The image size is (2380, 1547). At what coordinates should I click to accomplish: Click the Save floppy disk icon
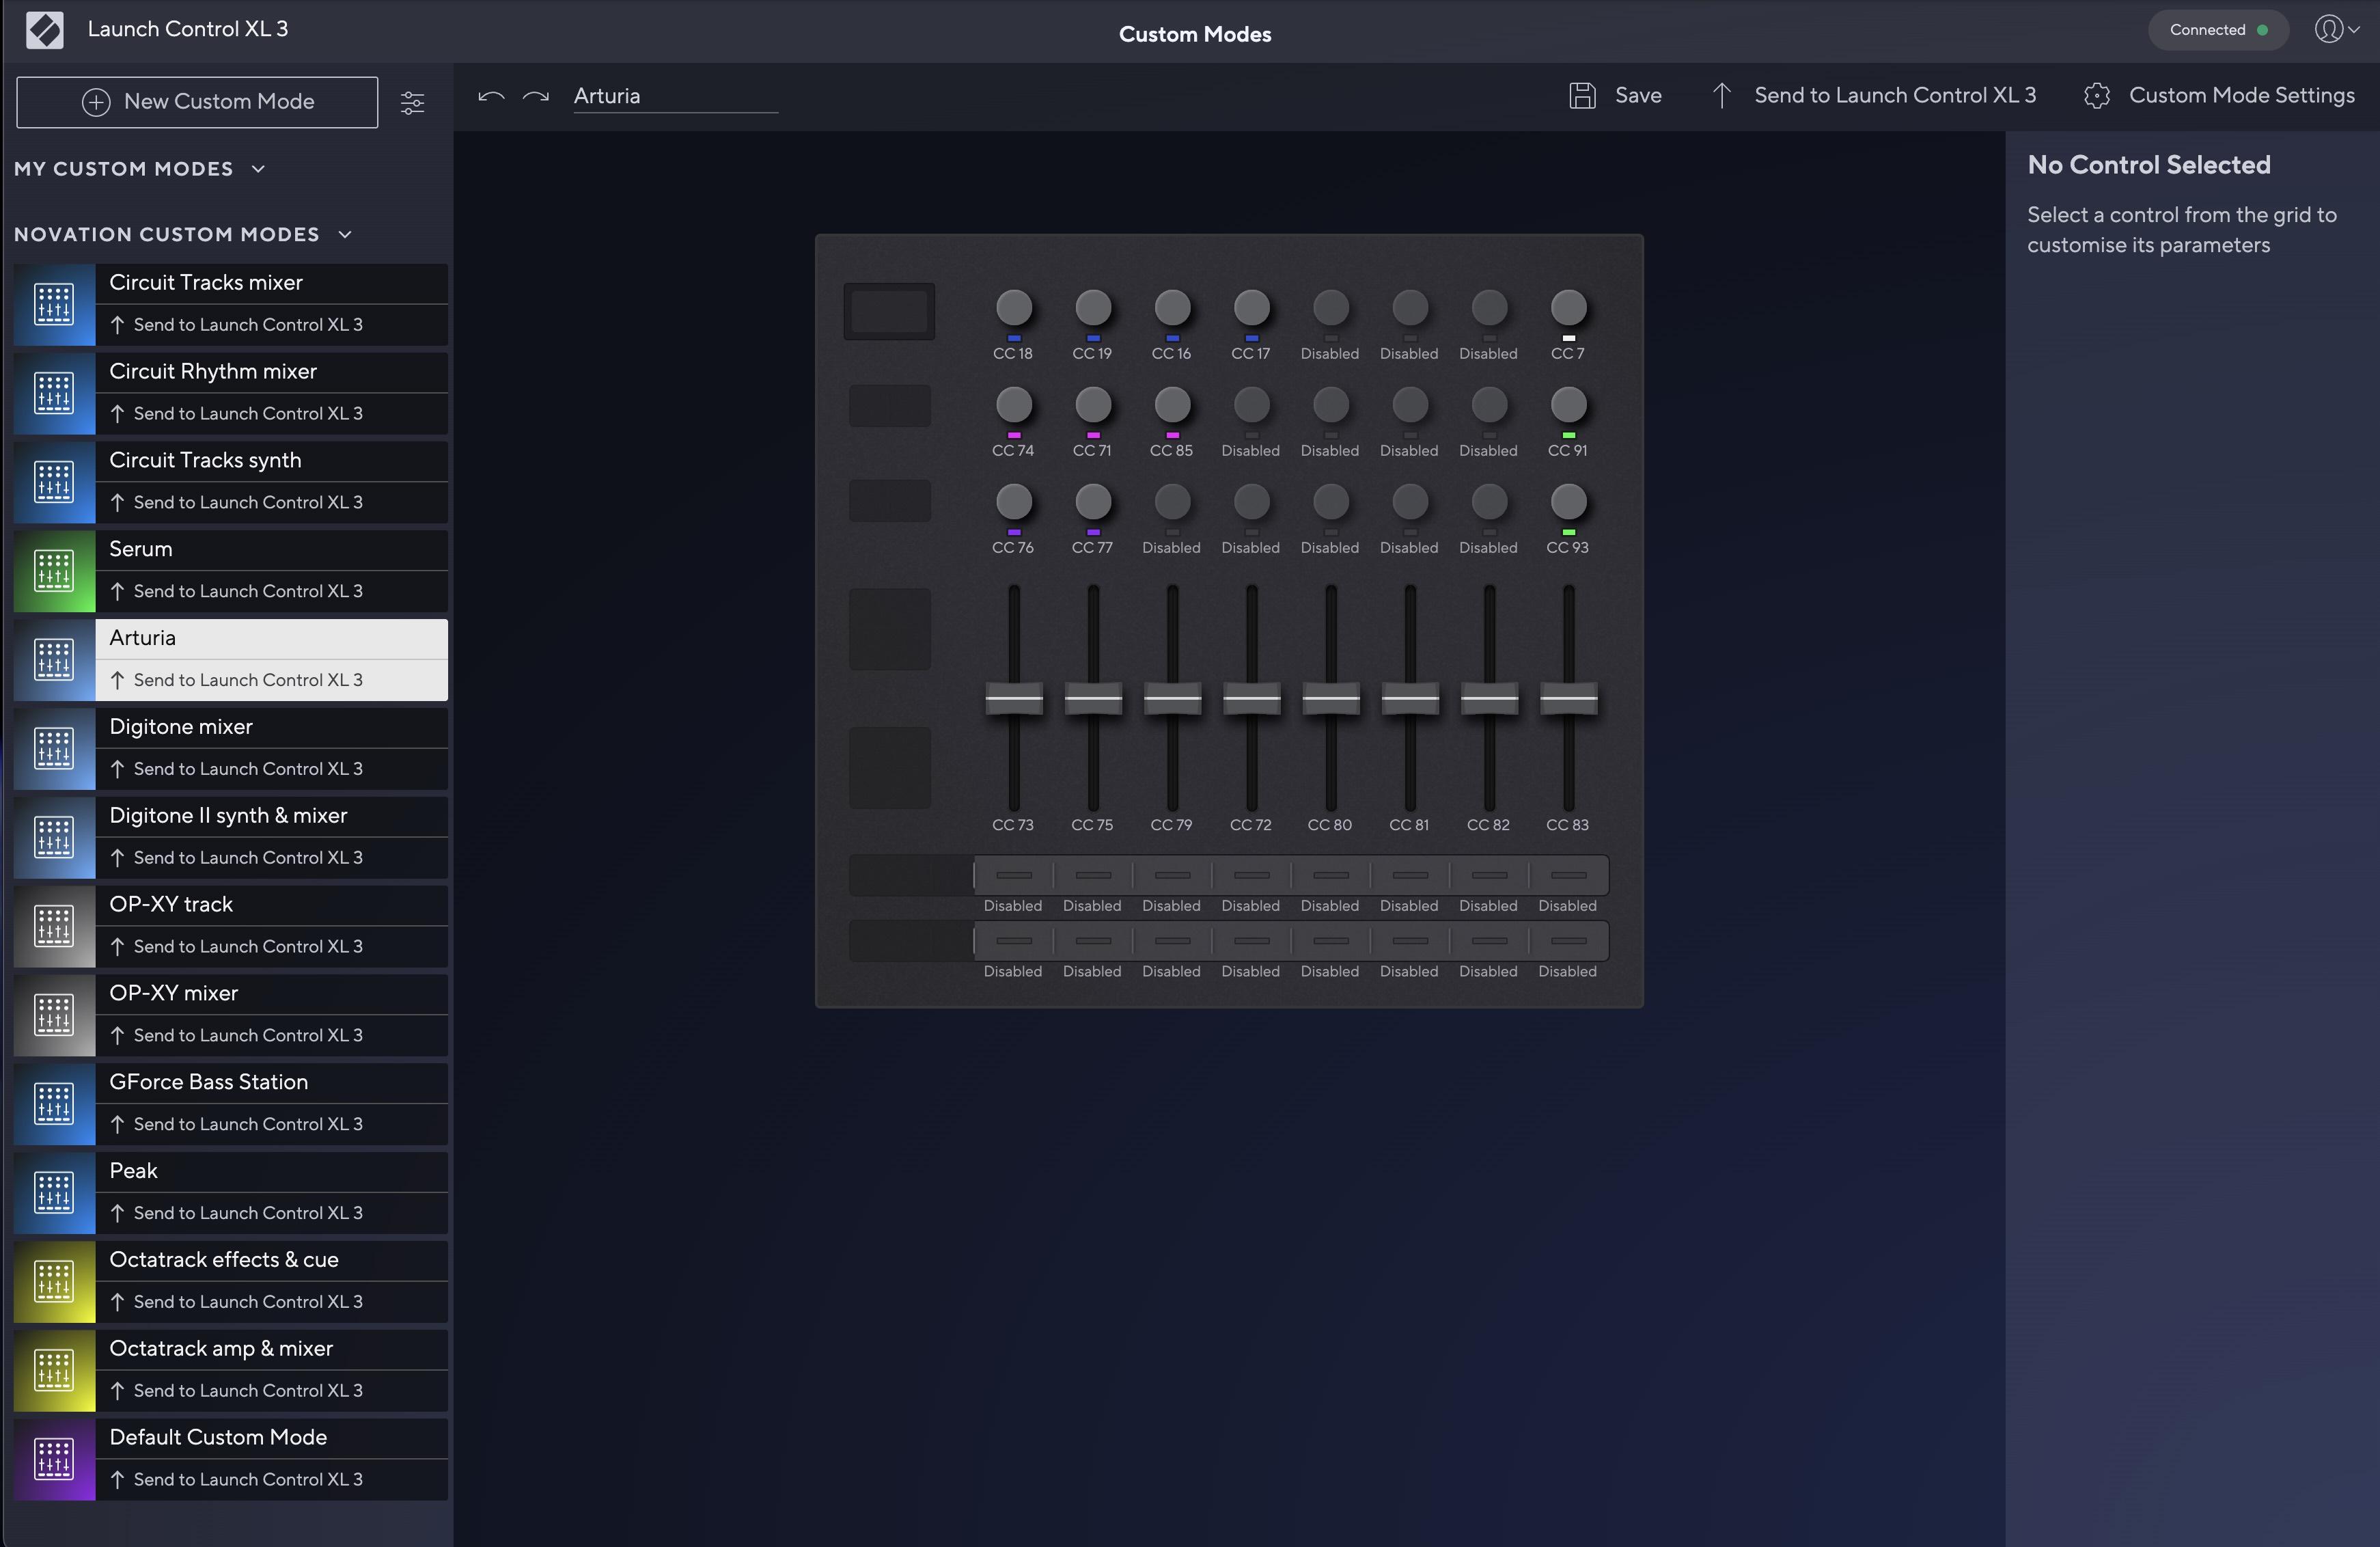pos(1582,96)
